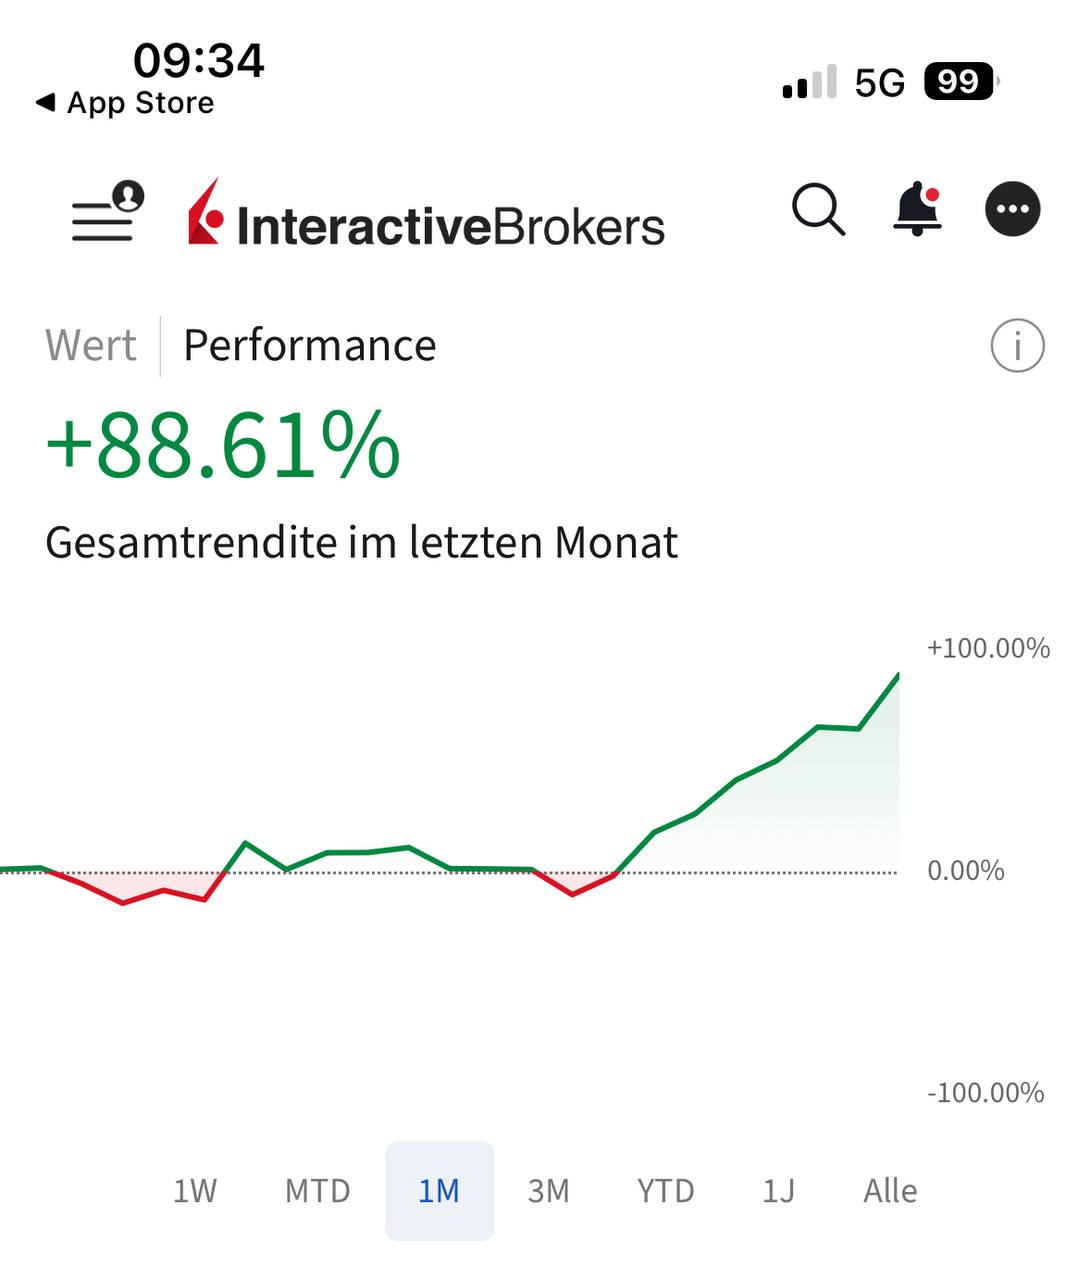Screen dimensions: 1091x1280
Task: Show the Alle time range
Action: (x=890, y=1191)
